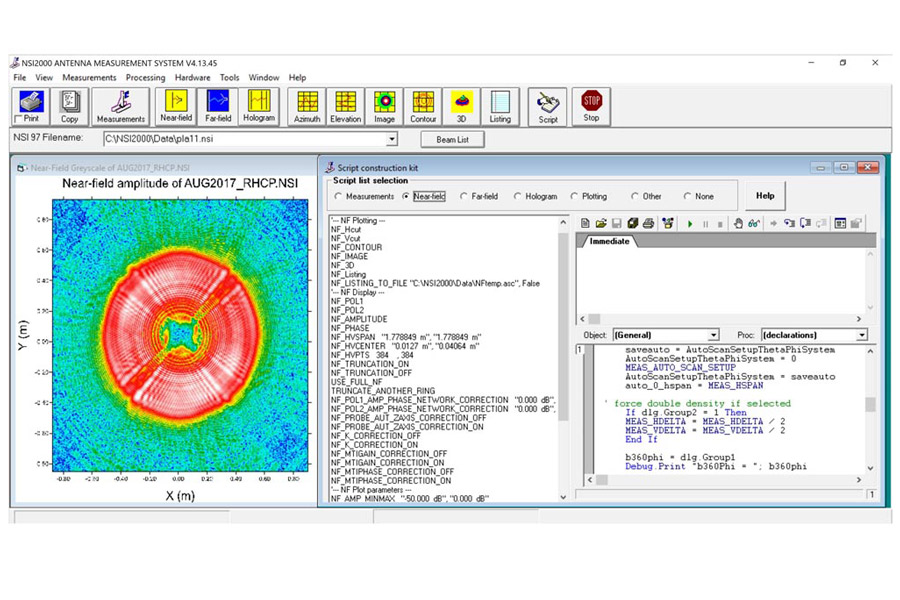This screenshot has width=900, height=600.
Task: Open the Object (General) dropdown
Action: coord(713,335)
